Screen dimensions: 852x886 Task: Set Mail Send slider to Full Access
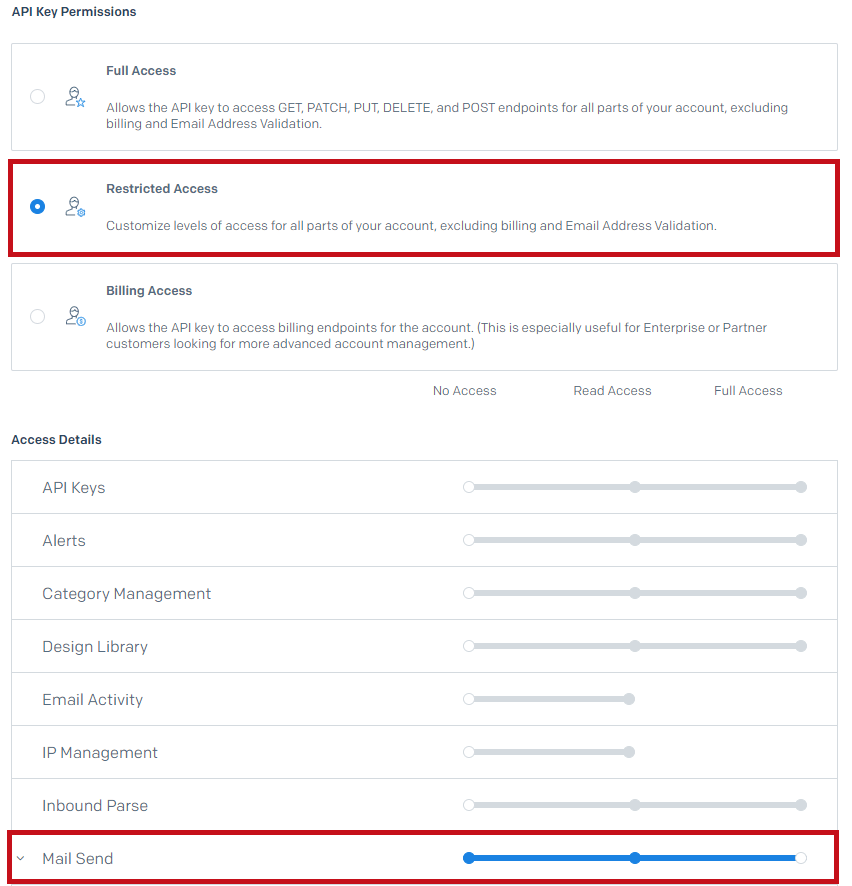801,858
